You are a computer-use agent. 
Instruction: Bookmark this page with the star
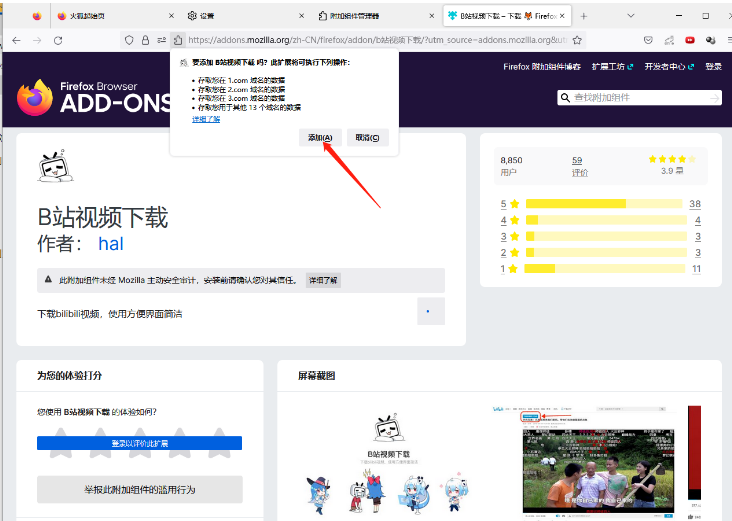point(577,40)
